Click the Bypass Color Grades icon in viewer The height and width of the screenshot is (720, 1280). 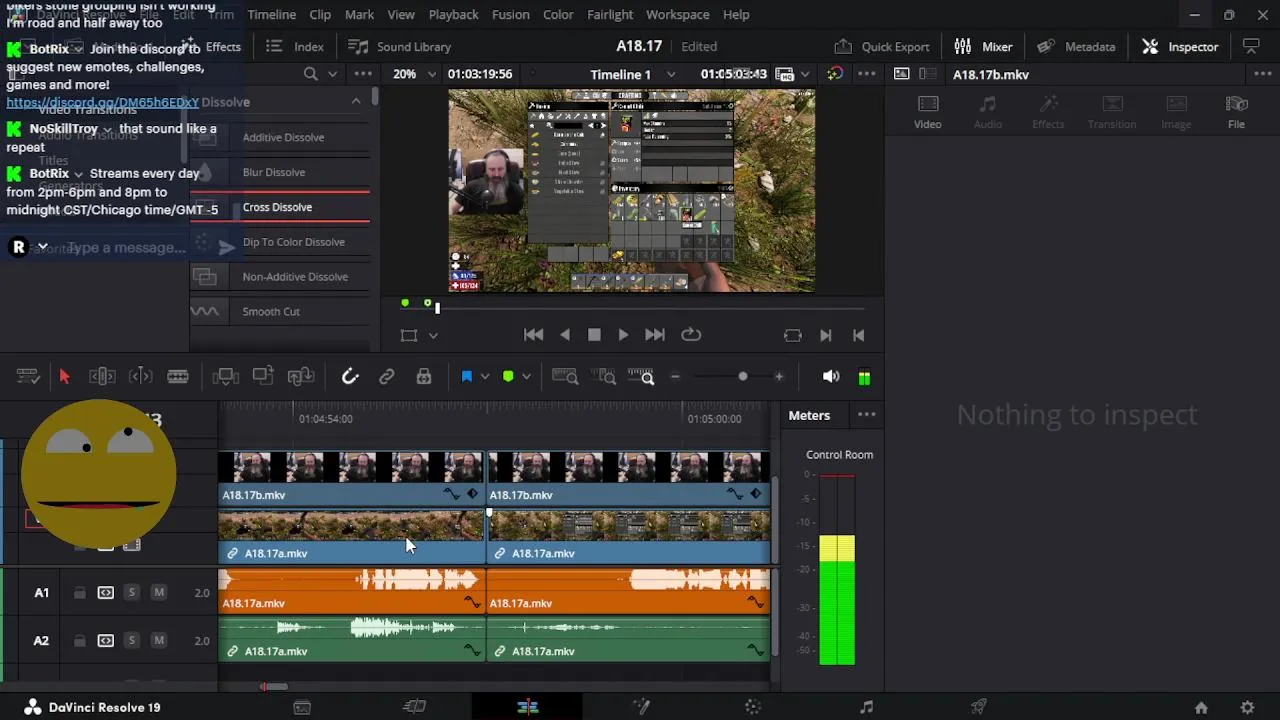[834, 74]
